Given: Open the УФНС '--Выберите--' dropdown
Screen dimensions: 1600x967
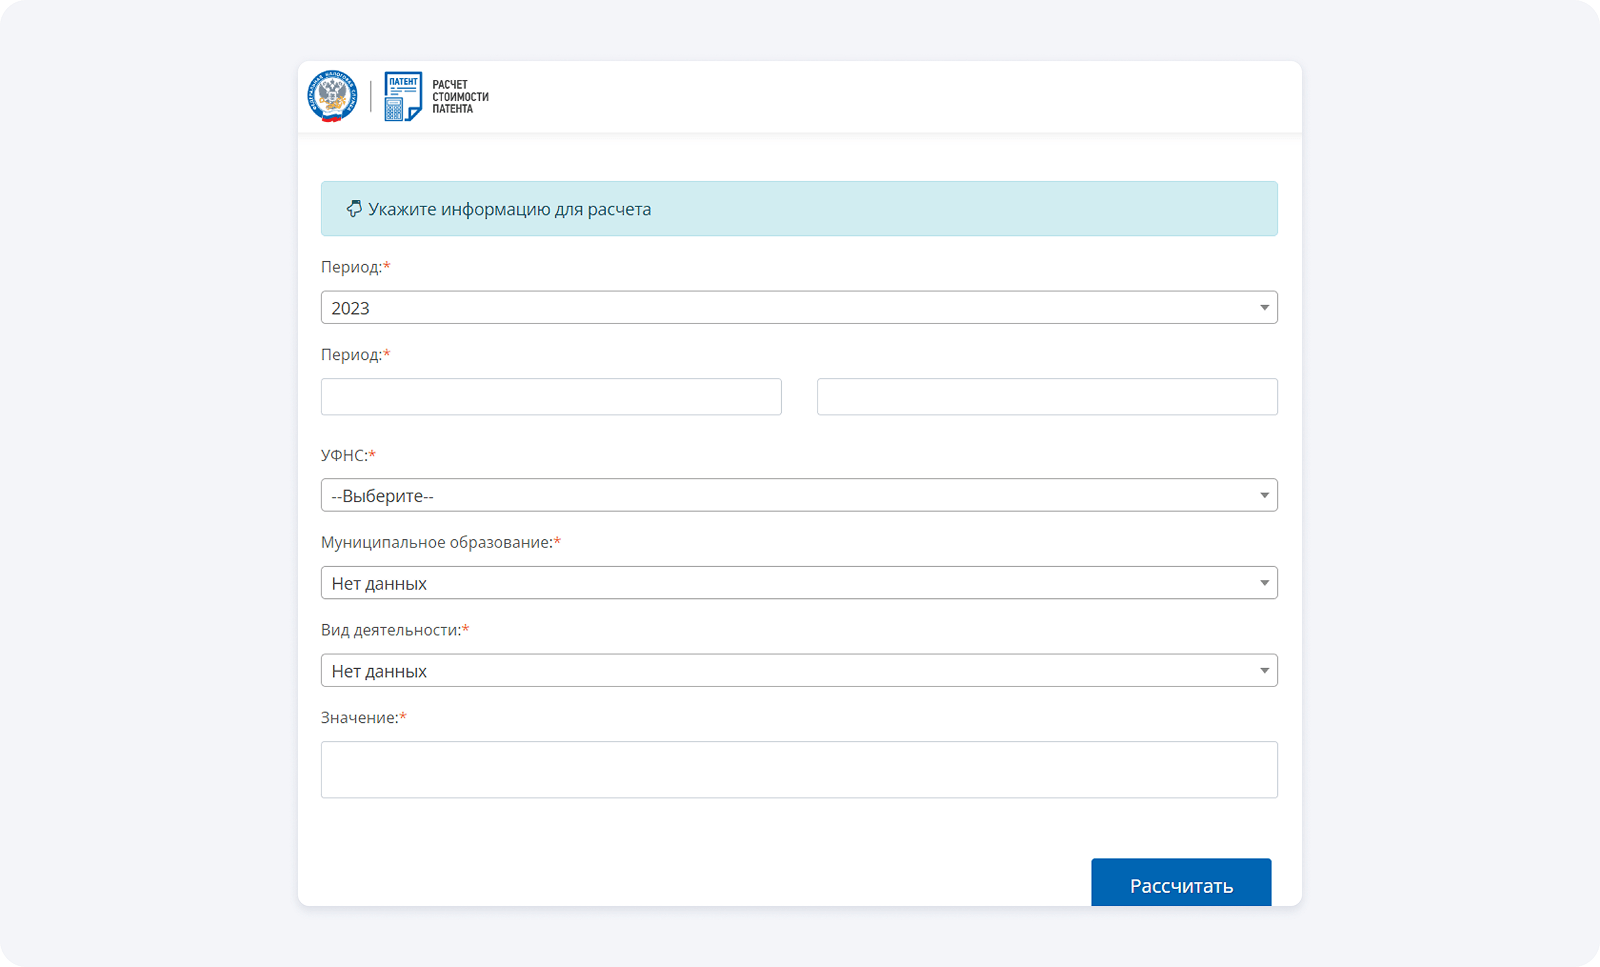Looking at the screenshot, I should [780, 496].
